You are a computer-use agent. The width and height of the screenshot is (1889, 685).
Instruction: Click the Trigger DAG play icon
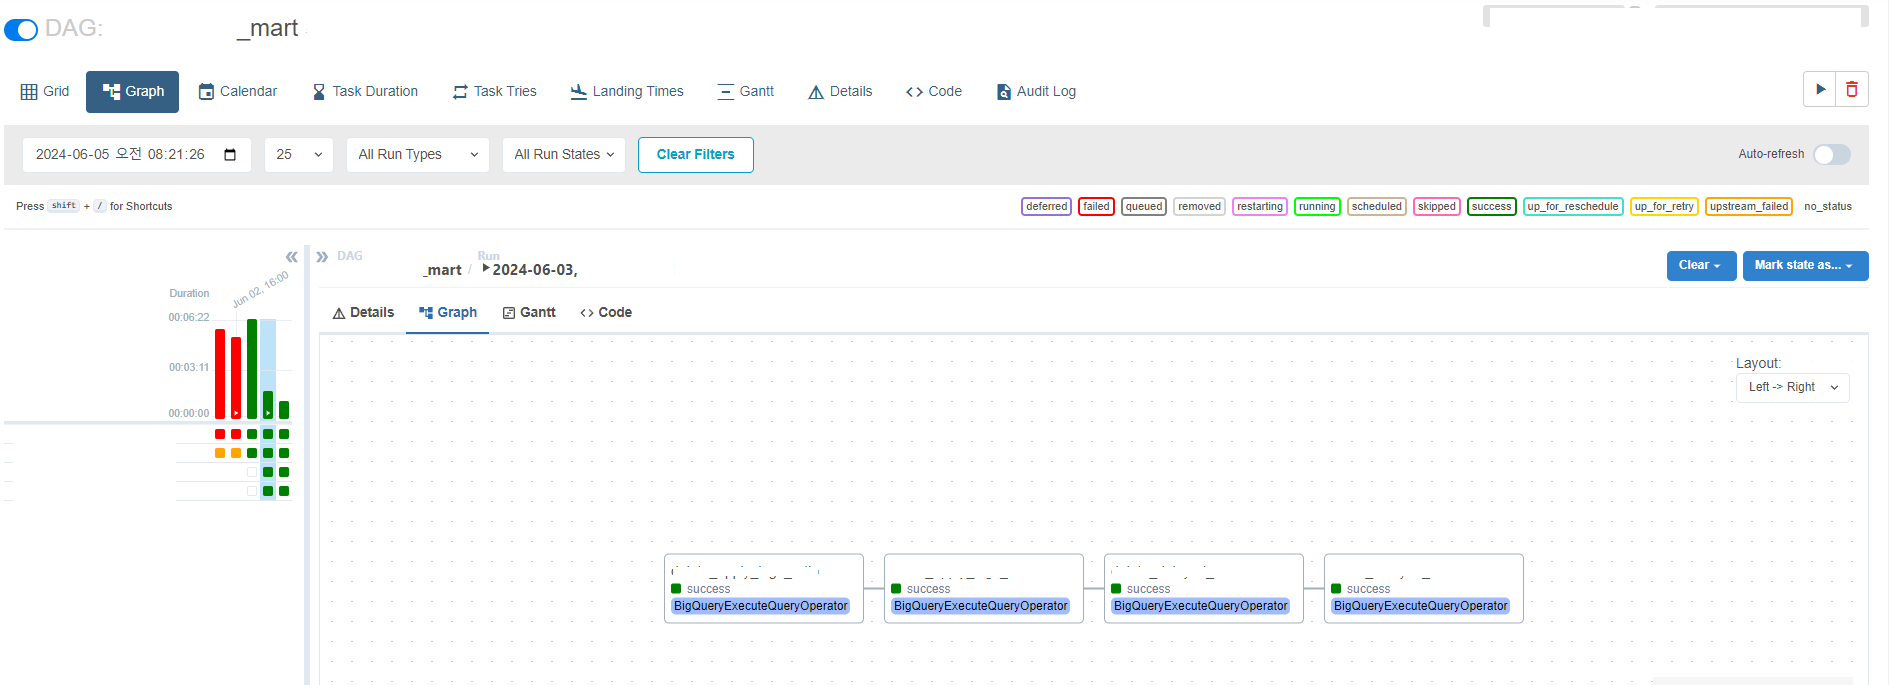[x=1820, y=90]
